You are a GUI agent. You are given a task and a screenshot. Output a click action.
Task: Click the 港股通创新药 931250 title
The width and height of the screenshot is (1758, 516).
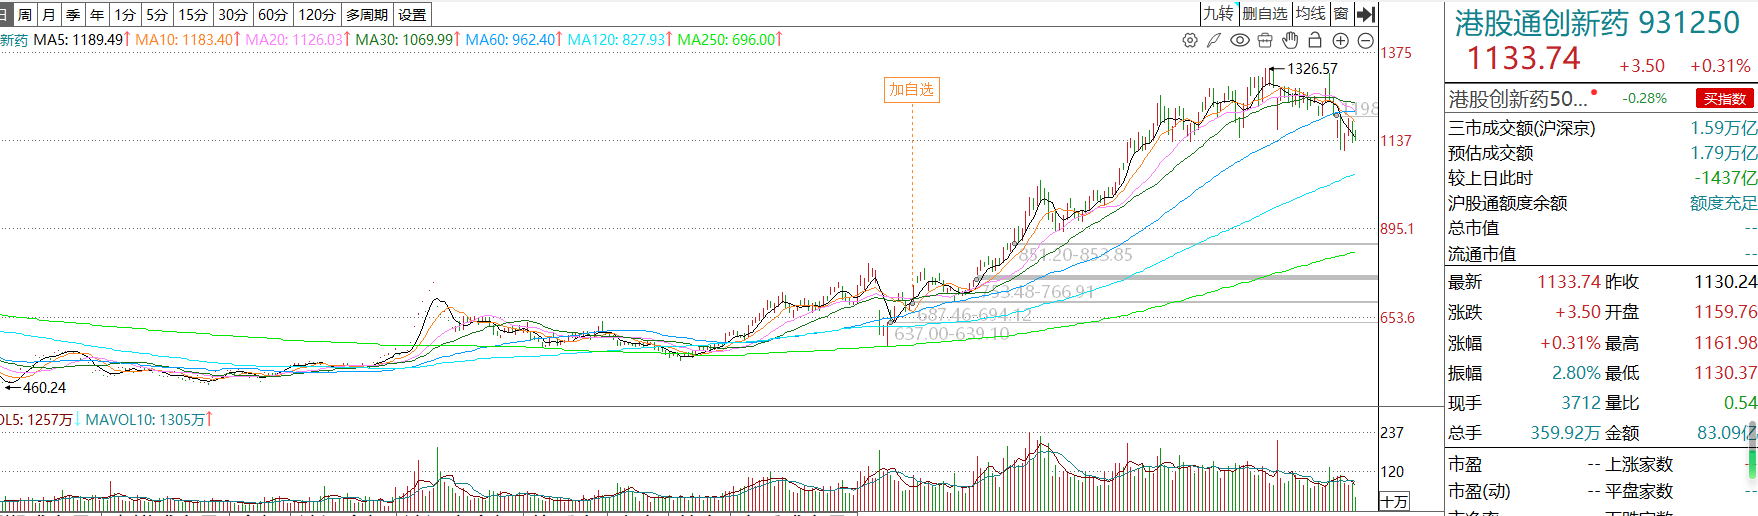(x=1597, y=22)
